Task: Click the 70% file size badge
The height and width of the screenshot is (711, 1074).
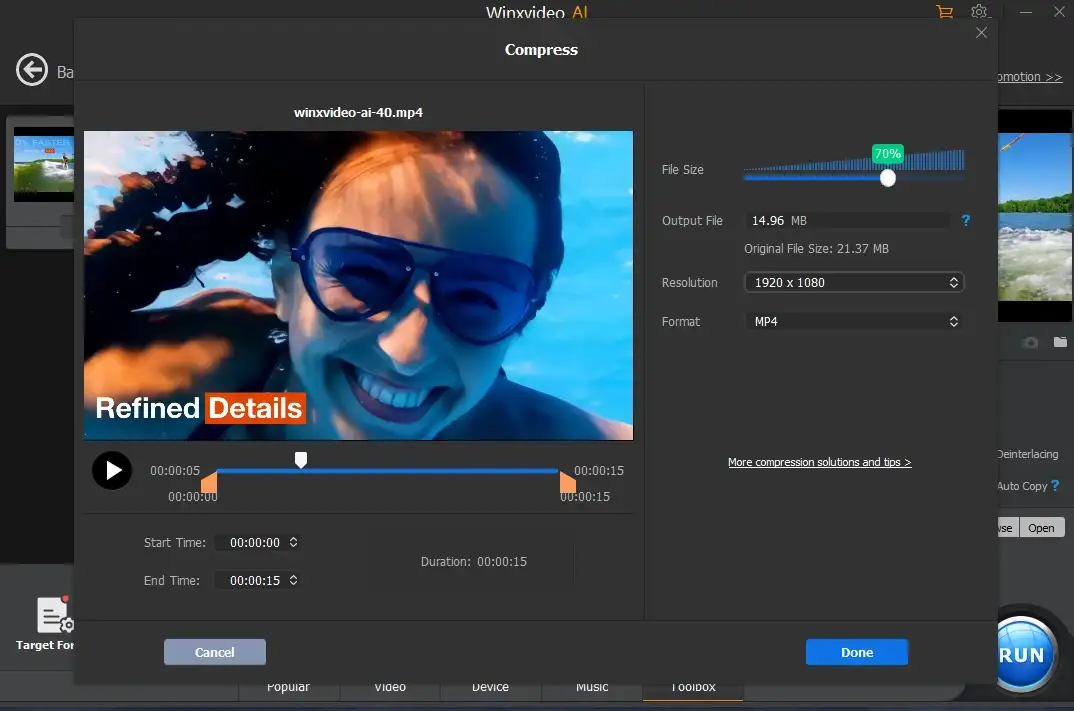Action: (888, 153)
